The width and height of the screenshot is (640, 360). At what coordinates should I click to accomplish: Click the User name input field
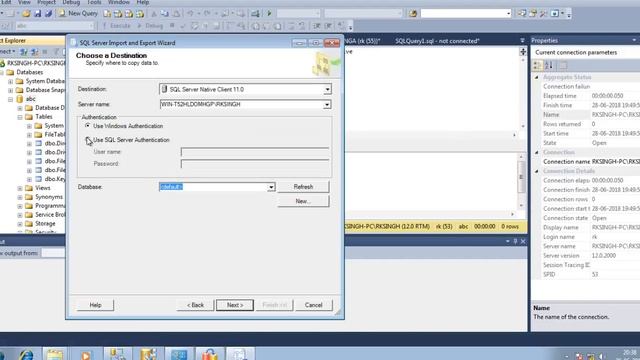(255, 152)
